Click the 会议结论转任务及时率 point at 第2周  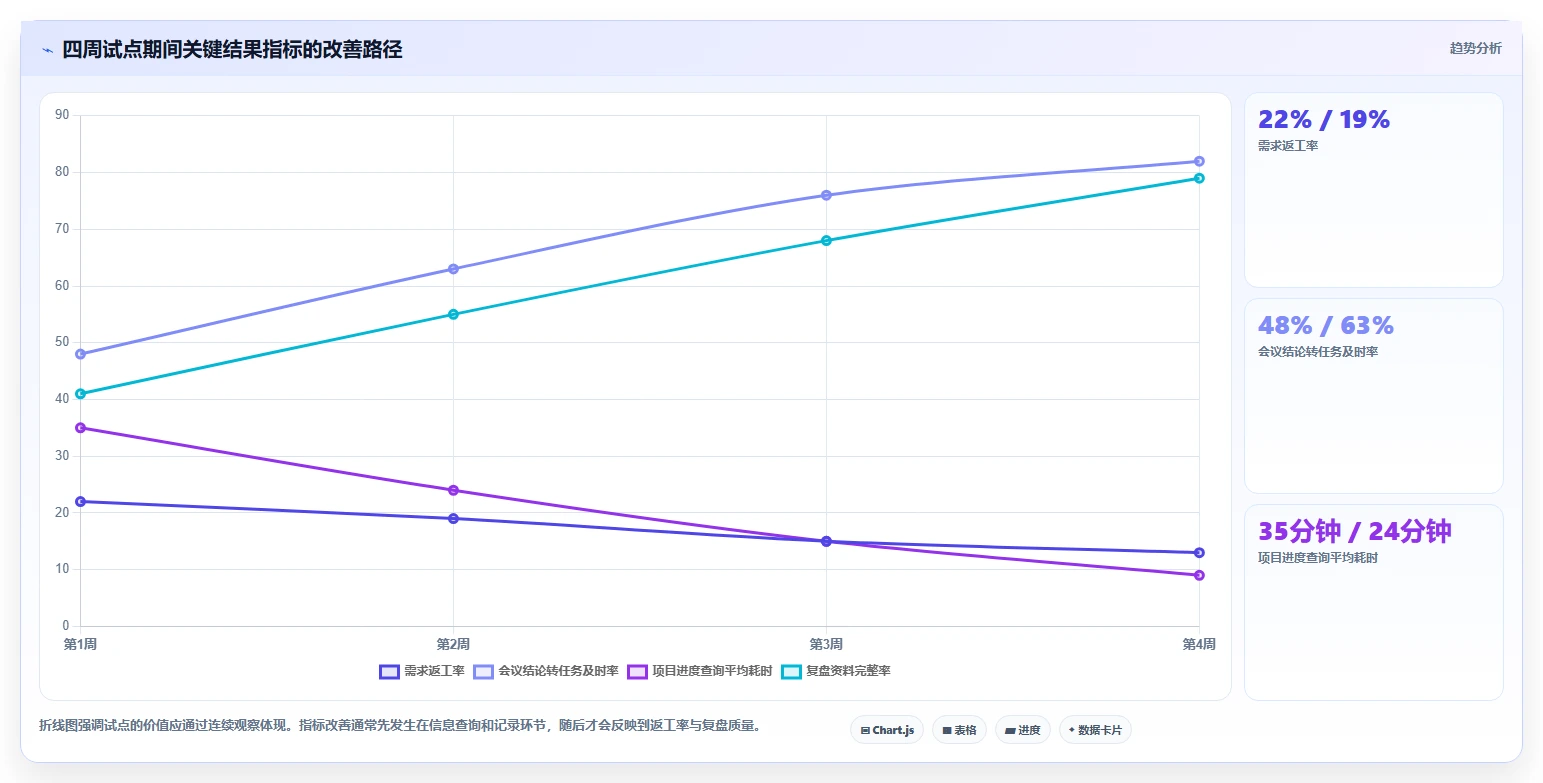tap(453, 269)
